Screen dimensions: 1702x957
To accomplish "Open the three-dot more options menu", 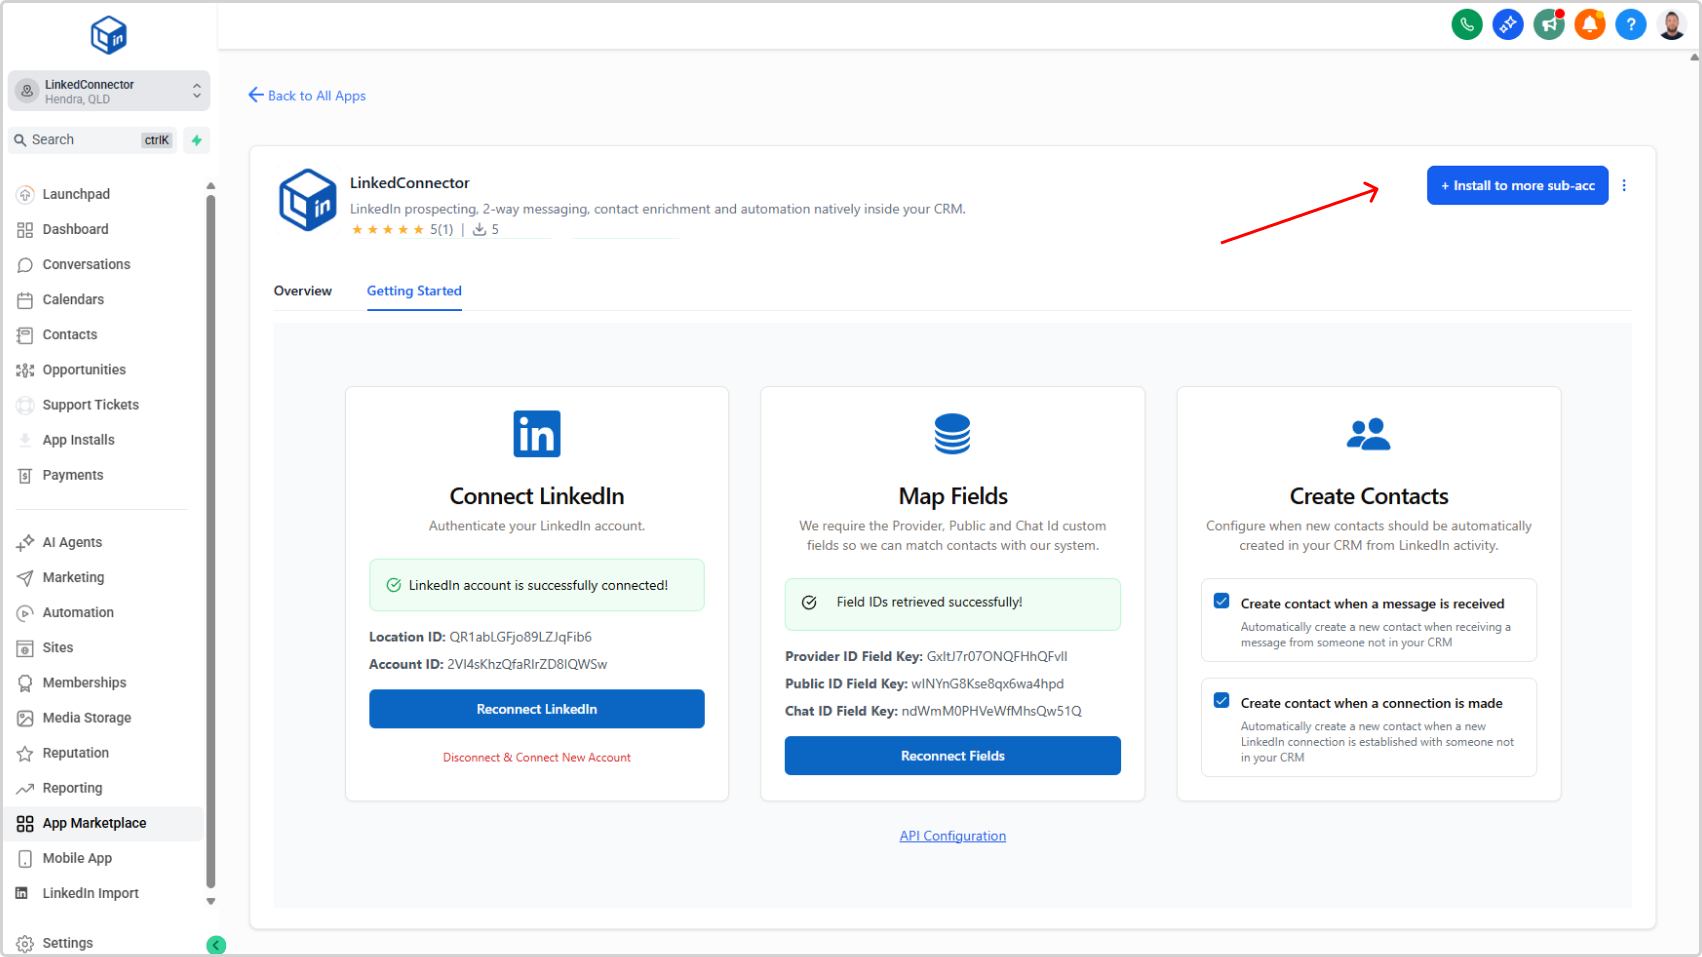I will click(x=1624, y=186).
